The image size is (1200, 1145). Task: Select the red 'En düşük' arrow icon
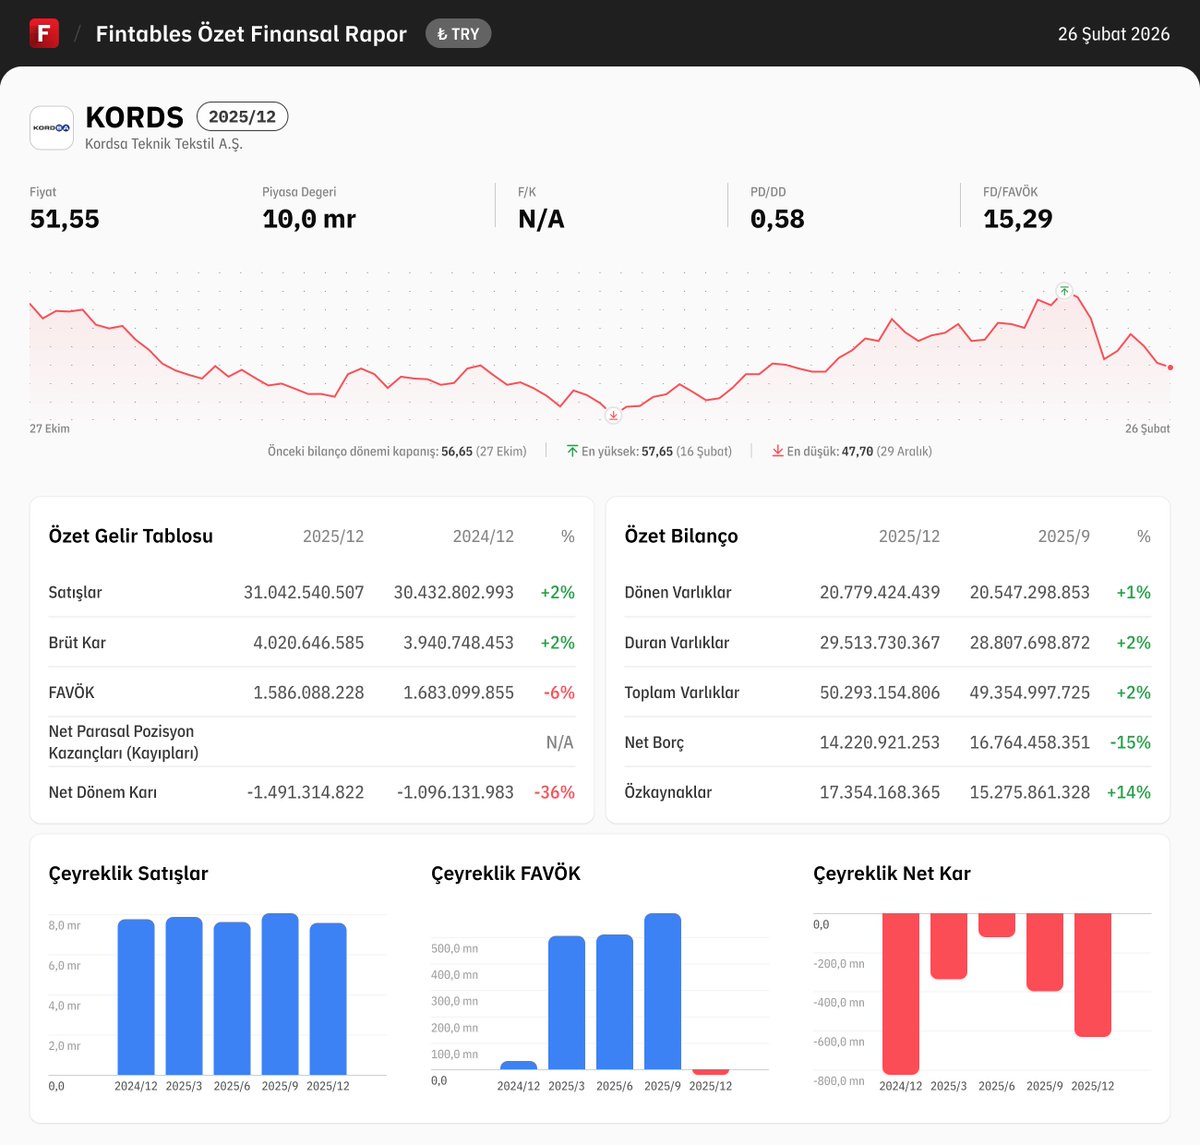[778, 450]
